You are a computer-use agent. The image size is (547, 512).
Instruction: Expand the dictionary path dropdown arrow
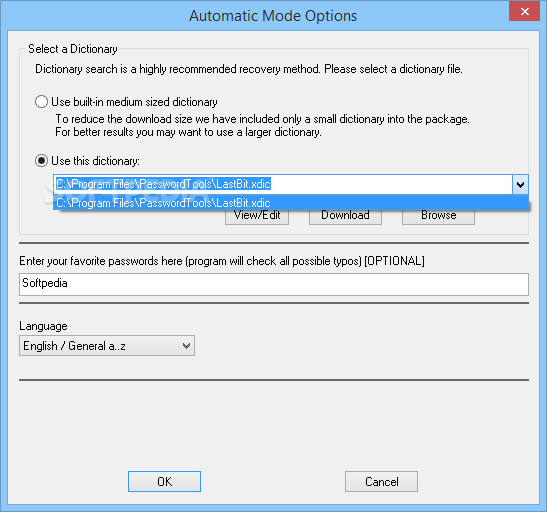coord(520,184)
